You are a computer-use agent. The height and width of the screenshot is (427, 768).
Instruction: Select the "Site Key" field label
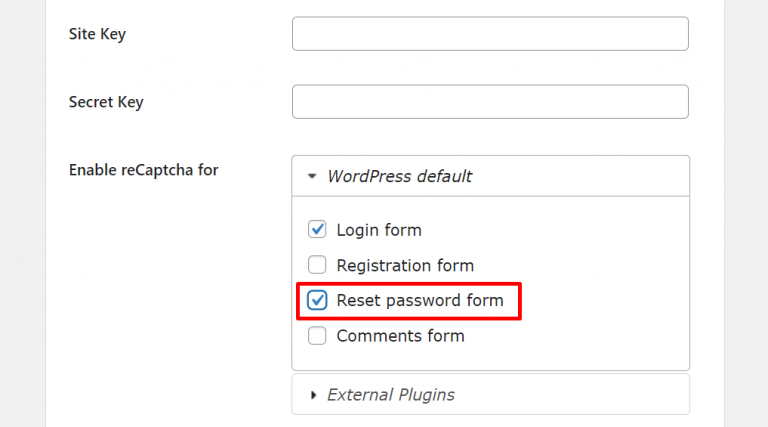[97, 34]
